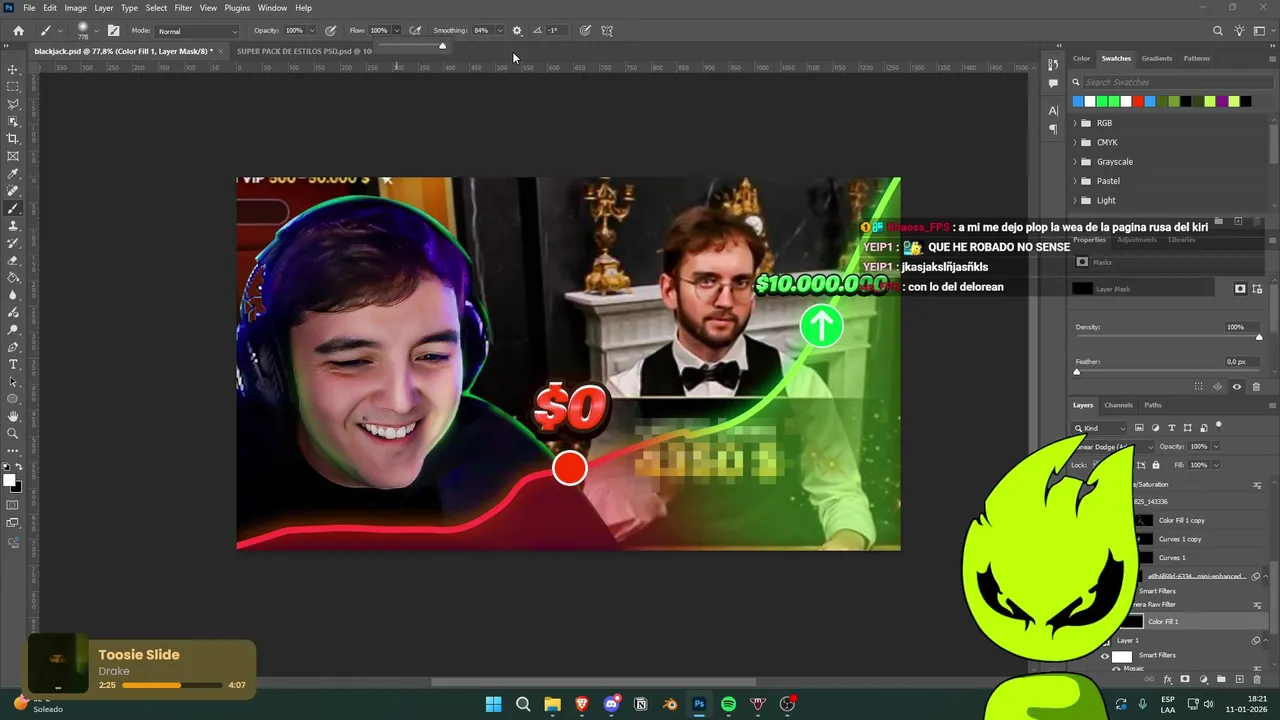Screen dimensions: 1280x720
Task: Create new adjustment layer icon
Action: (1203, 679)
